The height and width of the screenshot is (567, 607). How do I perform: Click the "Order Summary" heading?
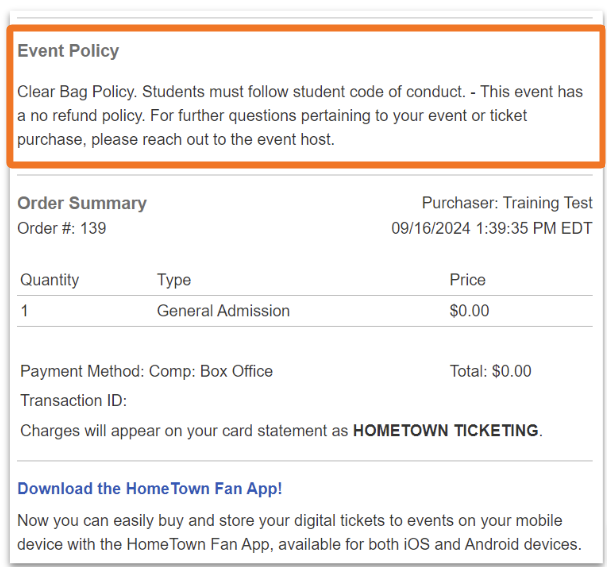[x=82, y=203]
